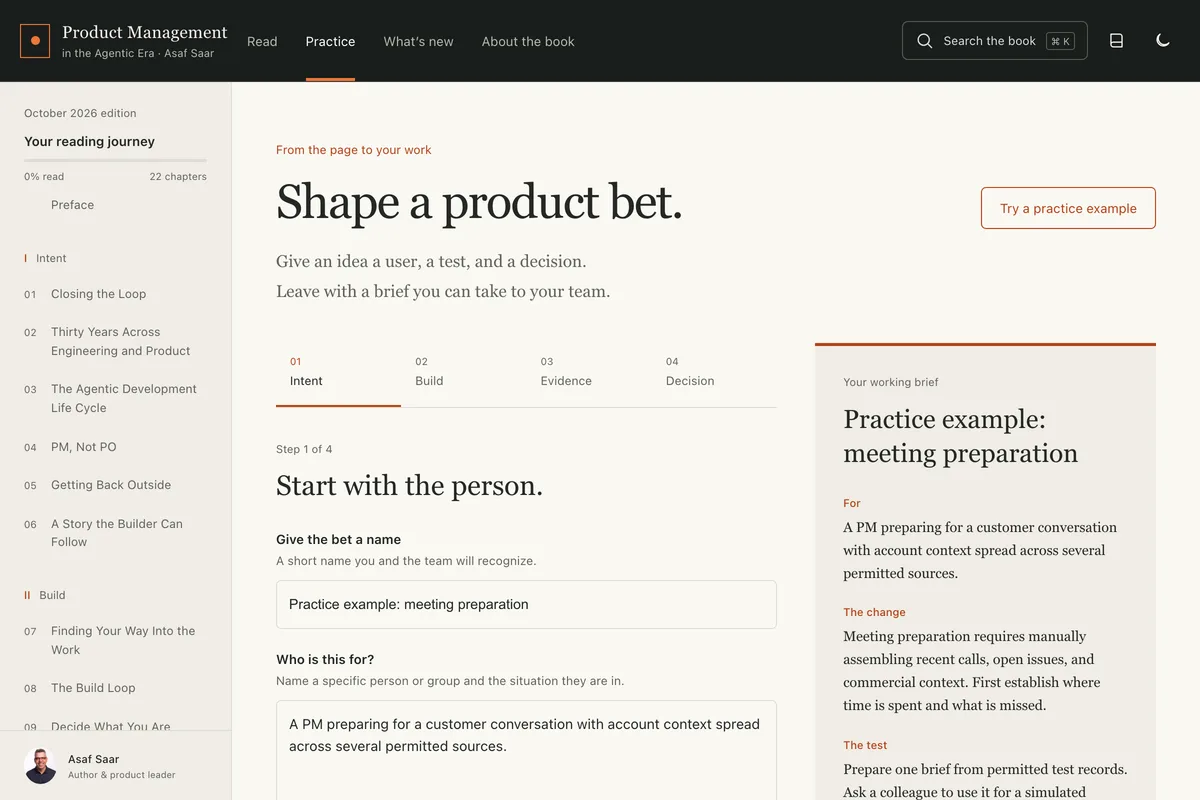The height and width of the screenshot is (800, 1200).
Task: Click 'The test' heading in brief
Action: (865, 745)
